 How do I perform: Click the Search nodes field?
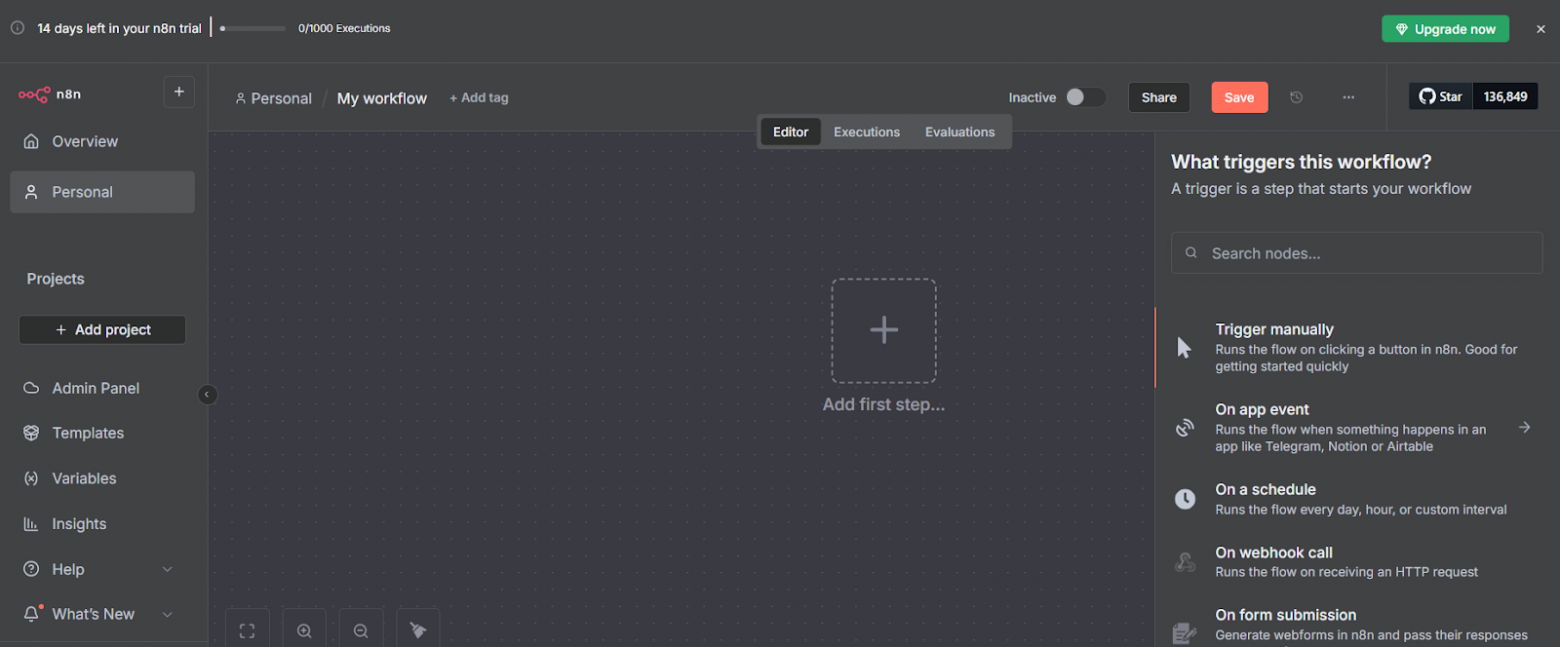coord(1357,253)
